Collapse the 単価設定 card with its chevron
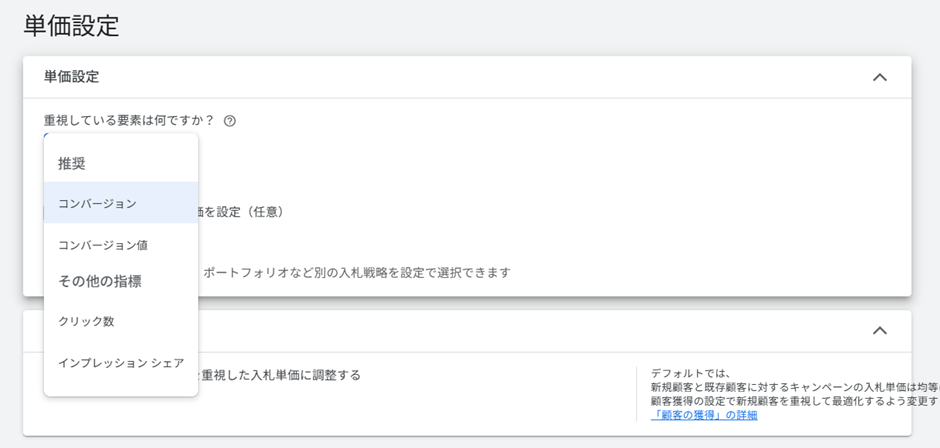Image resolution: width=940 pixels, height=448 pixels. pyautogui.click(x=879, y=77)
